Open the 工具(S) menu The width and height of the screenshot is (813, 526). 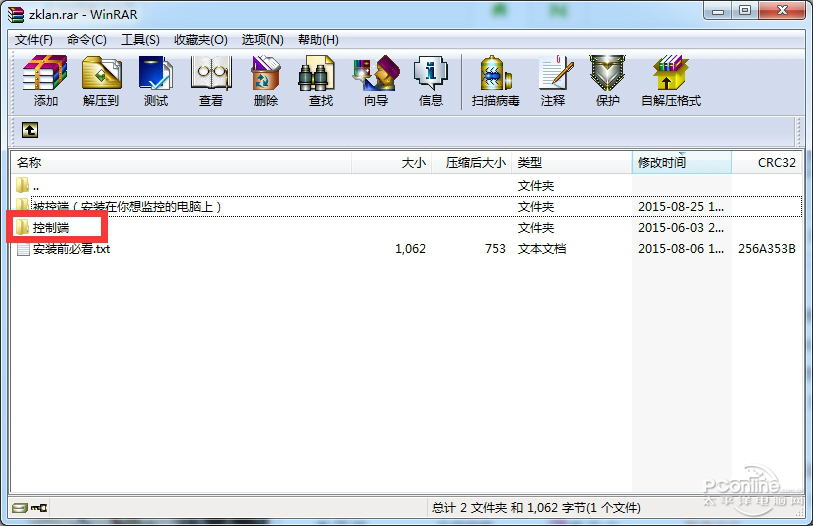140,40
